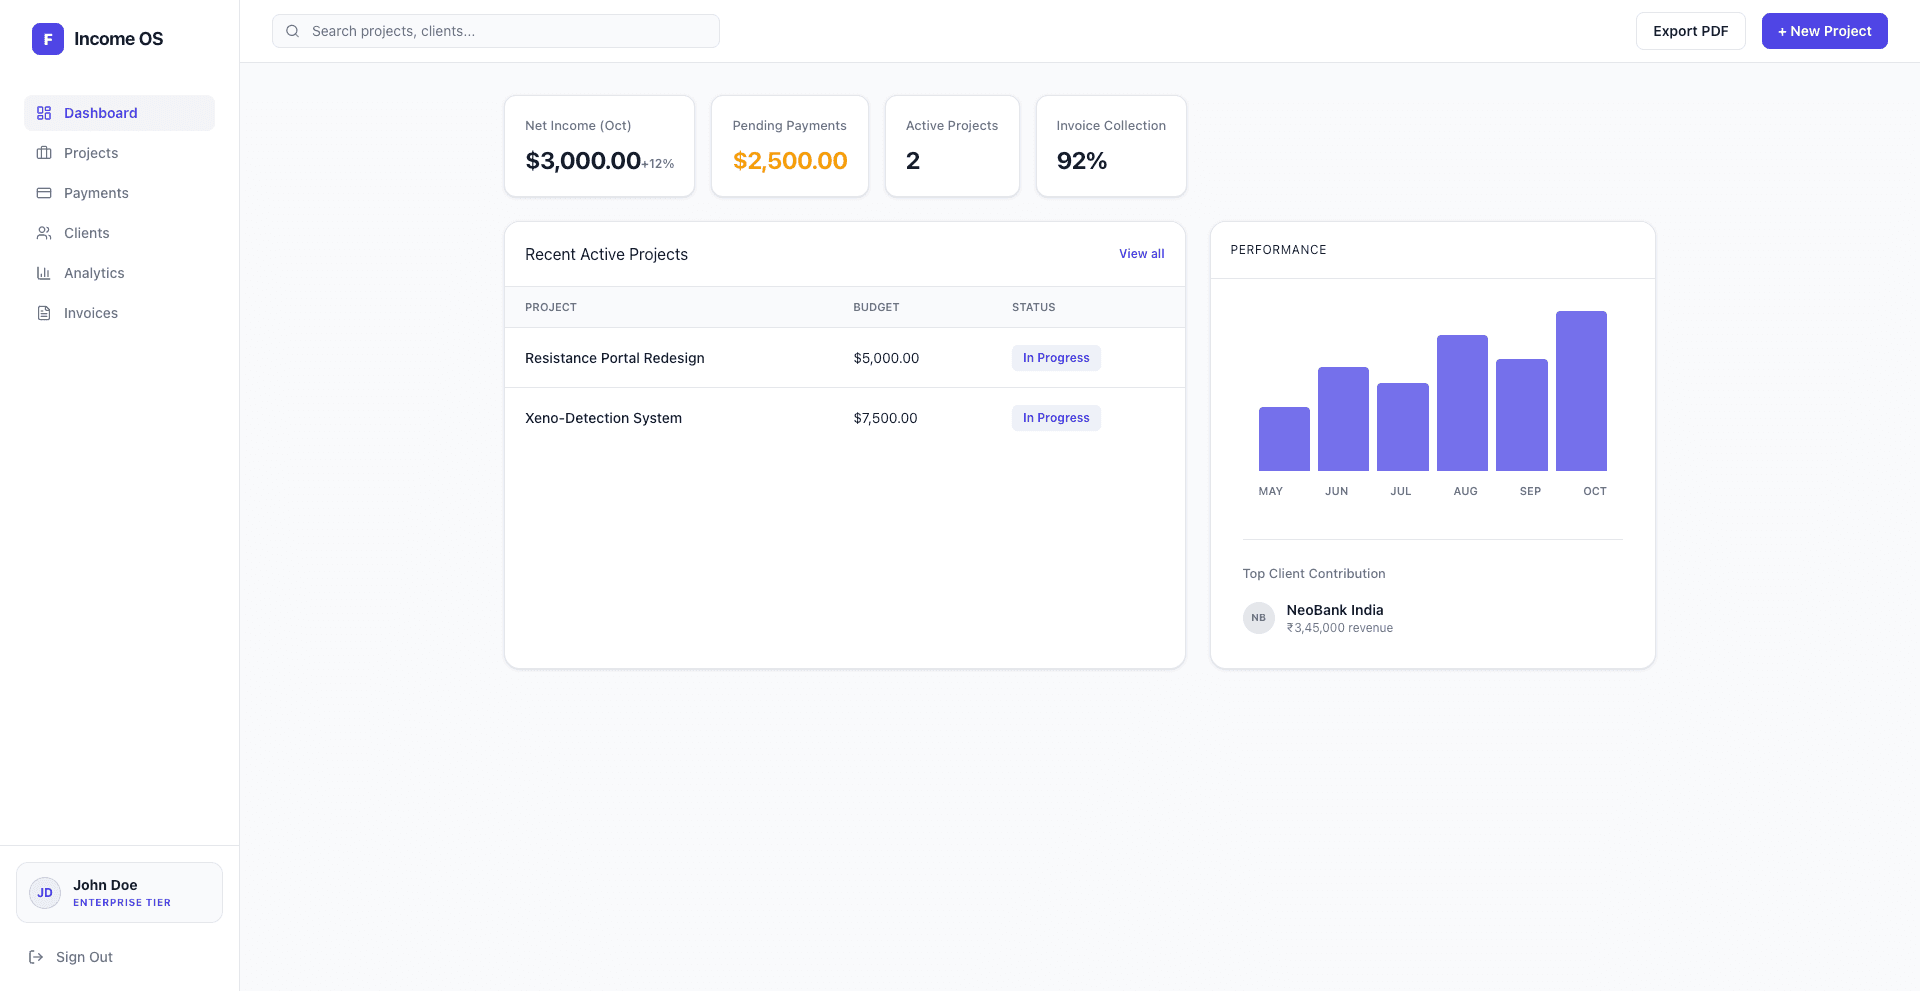Select the OCT performance bar

click(x=1581, y=391)
